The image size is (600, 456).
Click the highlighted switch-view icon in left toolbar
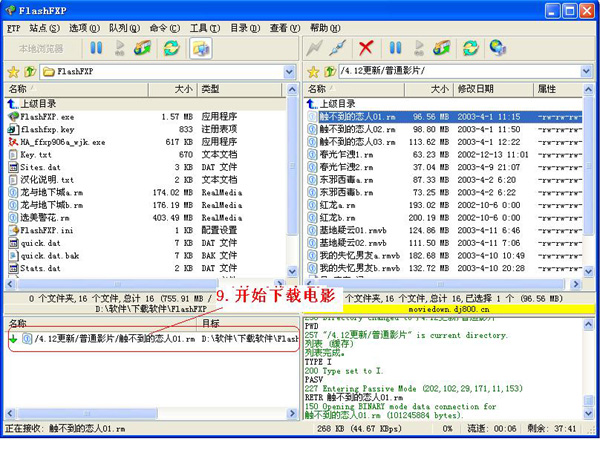(201, 48)
